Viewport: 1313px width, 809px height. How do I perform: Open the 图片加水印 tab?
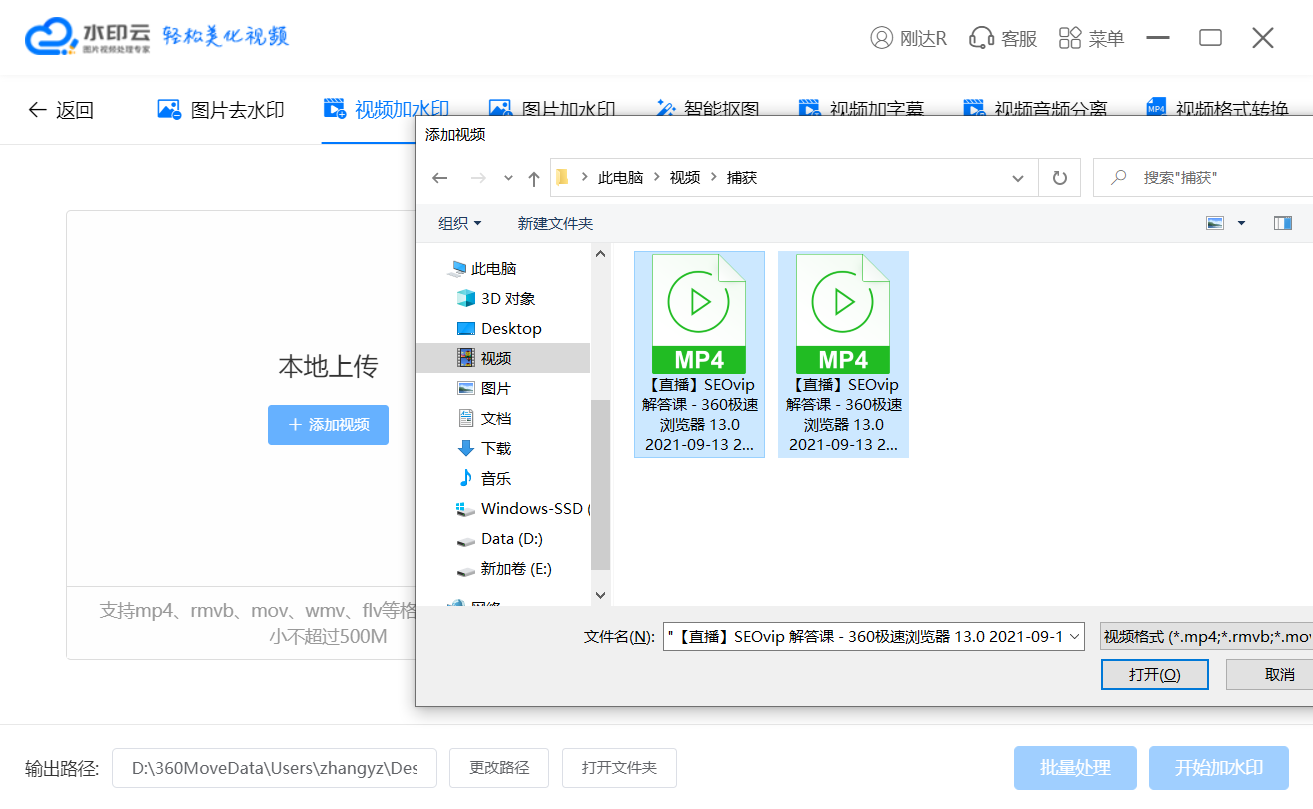(x=551, y=110)
